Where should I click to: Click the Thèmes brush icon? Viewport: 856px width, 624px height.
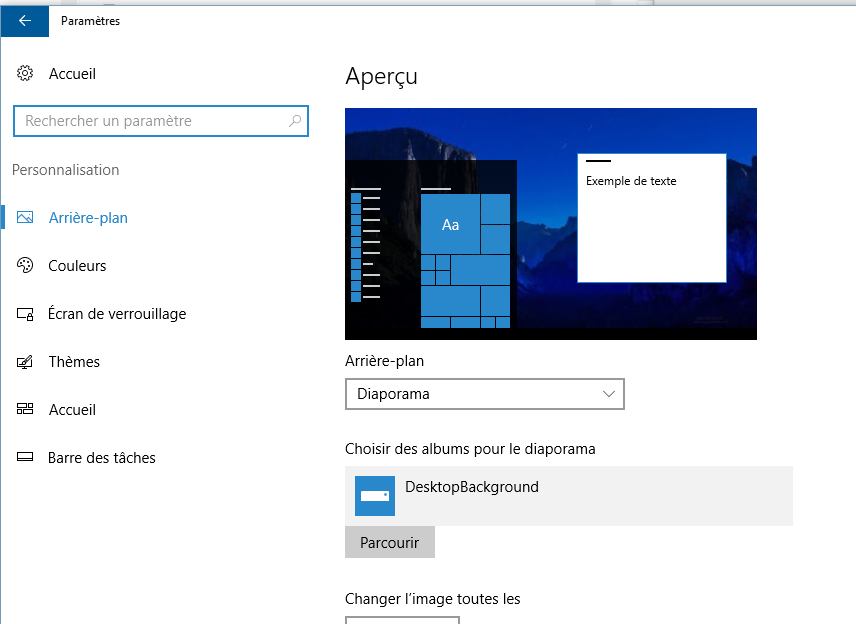pyautogui.click(x=26, y=362)
